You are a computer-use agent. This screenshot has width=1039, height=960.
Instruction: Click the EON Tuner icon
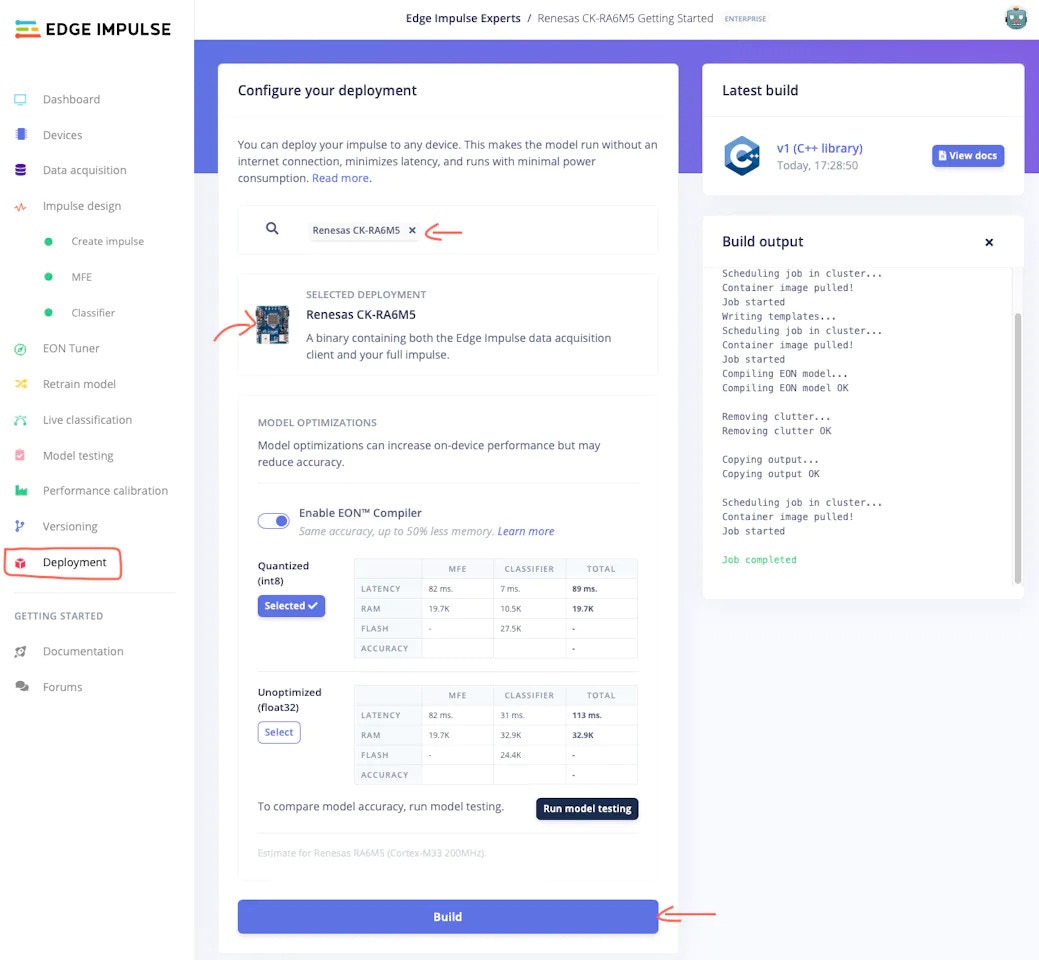[21, 348]
